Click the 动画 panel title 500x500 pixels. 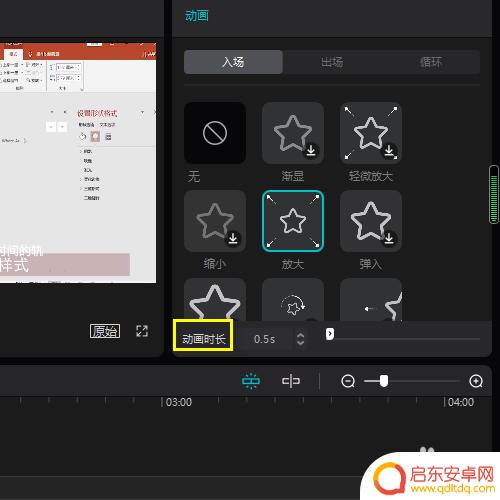click(197, 16)
